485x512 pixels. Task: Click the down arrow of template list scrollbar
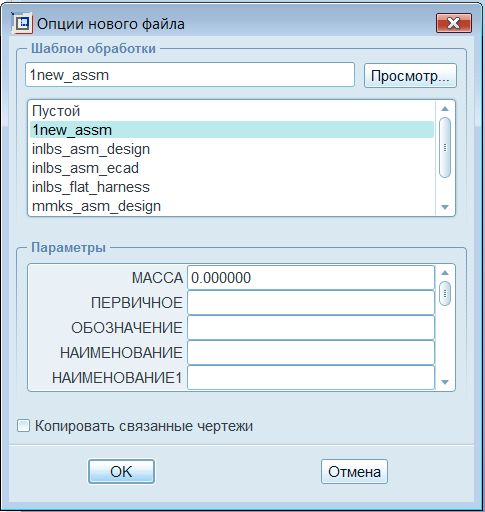coord(445,207)
